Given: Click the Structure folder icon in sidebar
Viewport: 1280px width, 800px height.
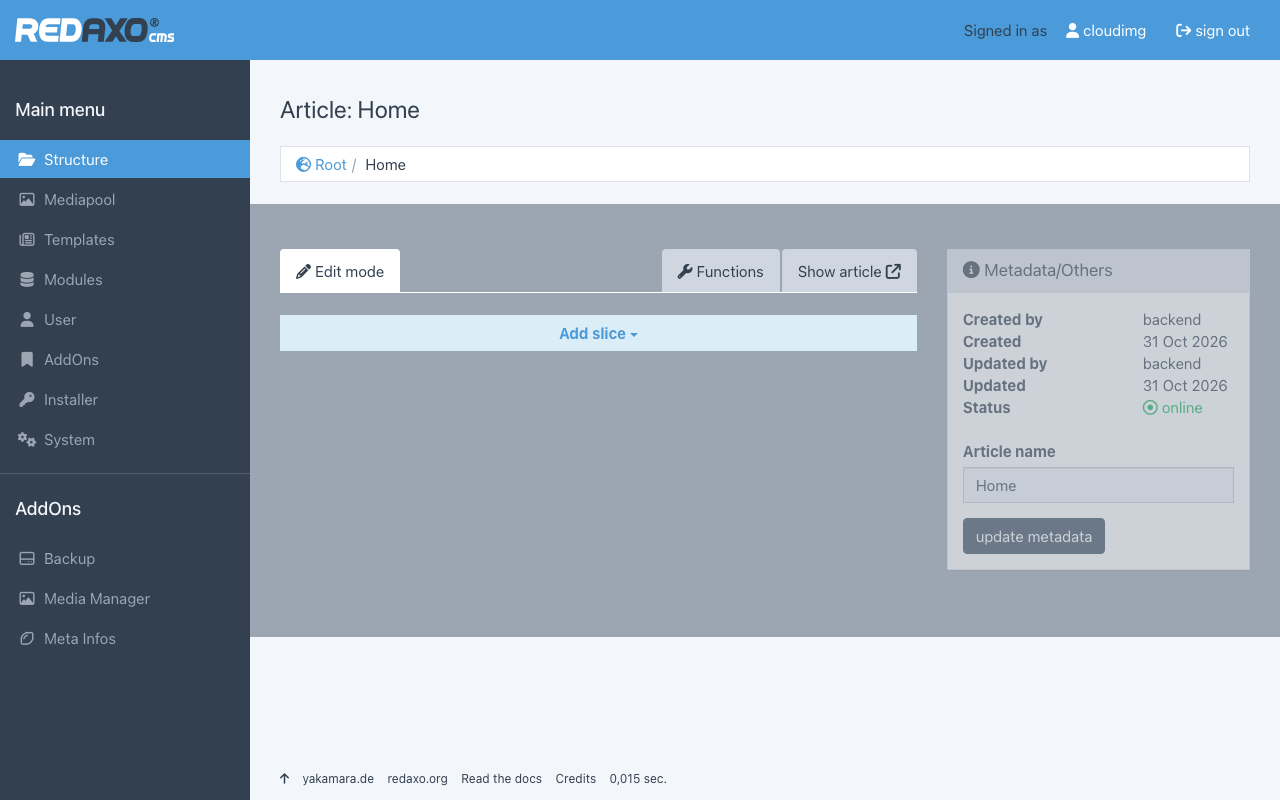Looking at the screenshot, I should coord(27,160).
